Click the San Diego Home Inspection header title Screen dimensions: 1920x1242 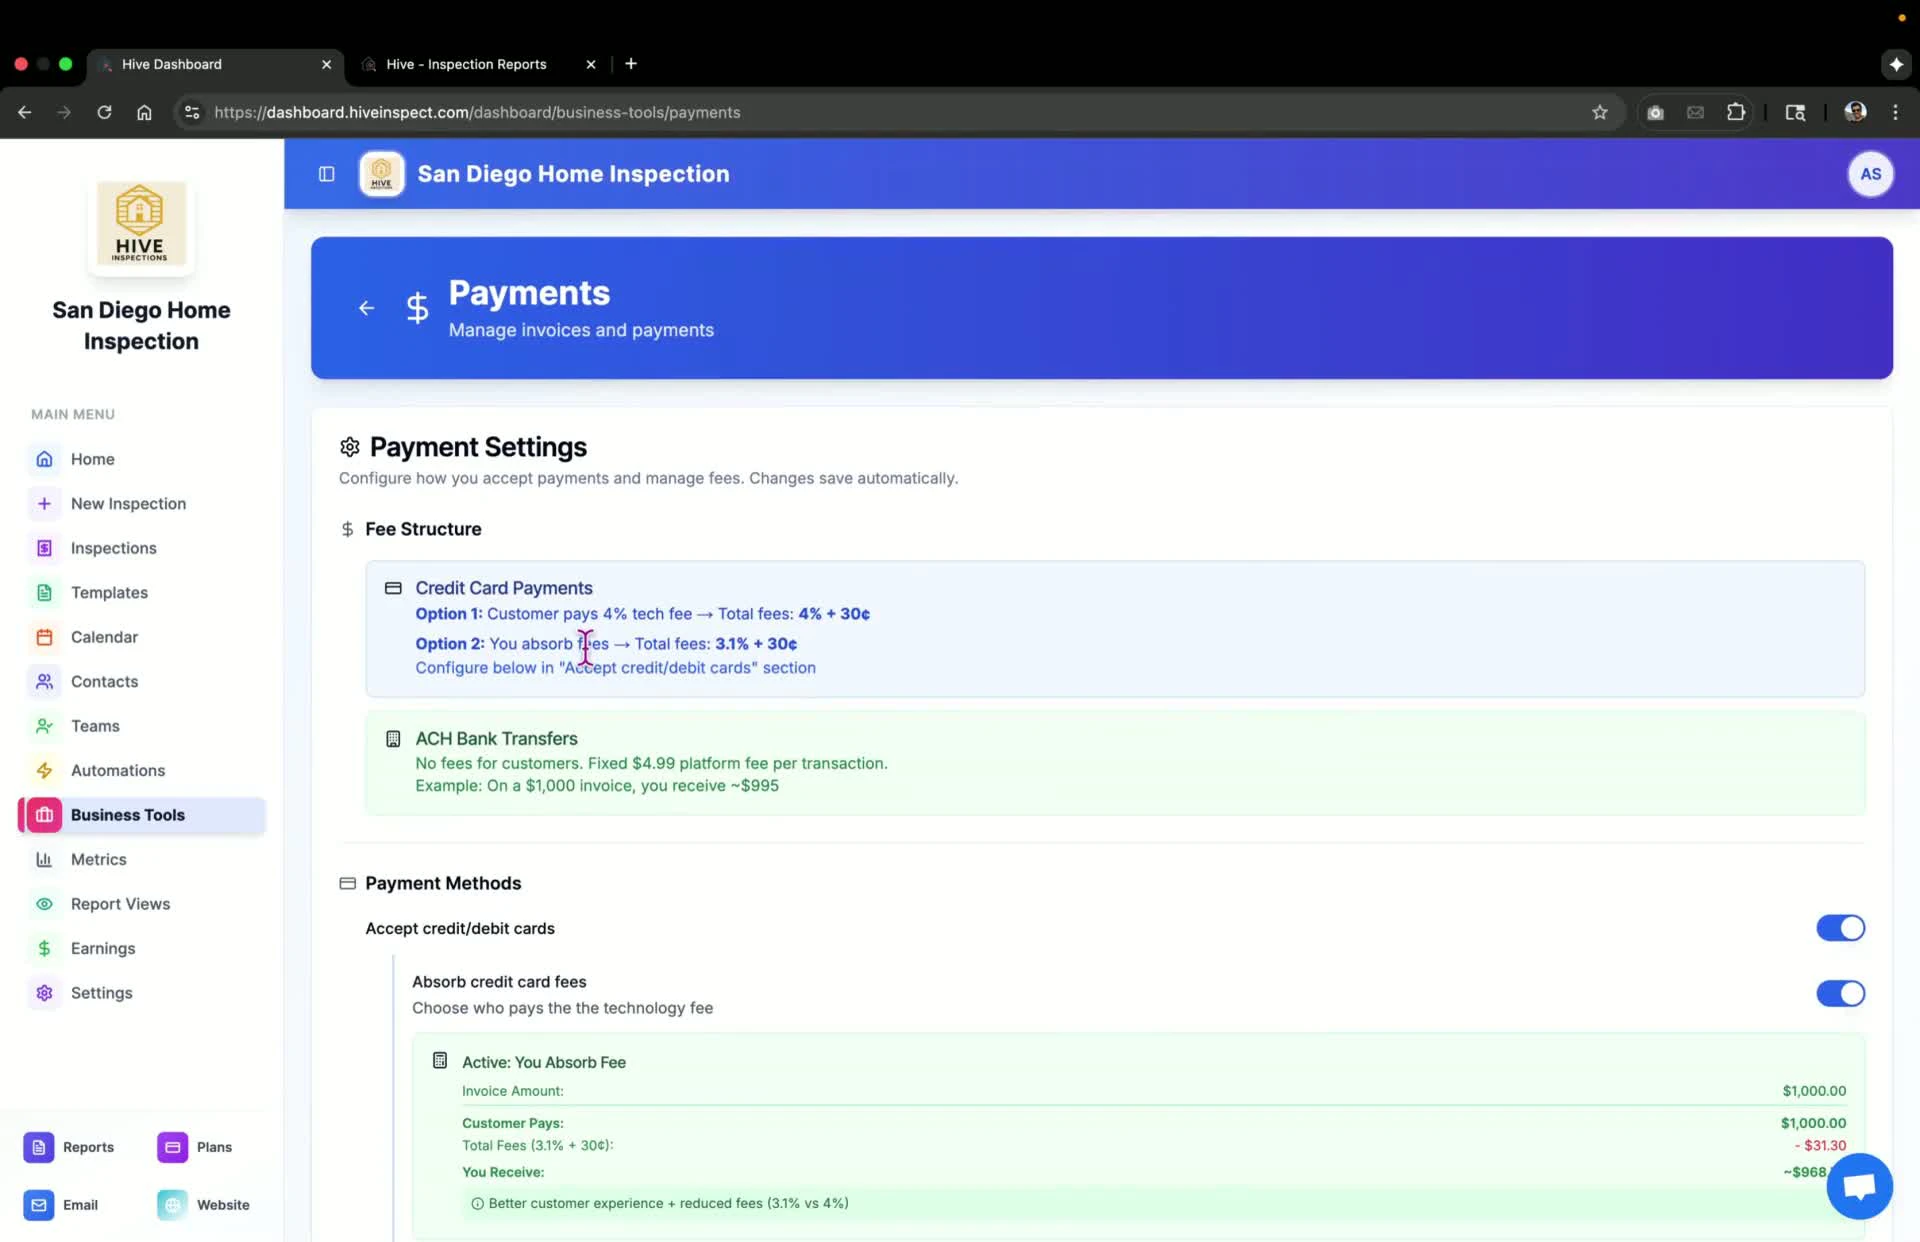573,174
